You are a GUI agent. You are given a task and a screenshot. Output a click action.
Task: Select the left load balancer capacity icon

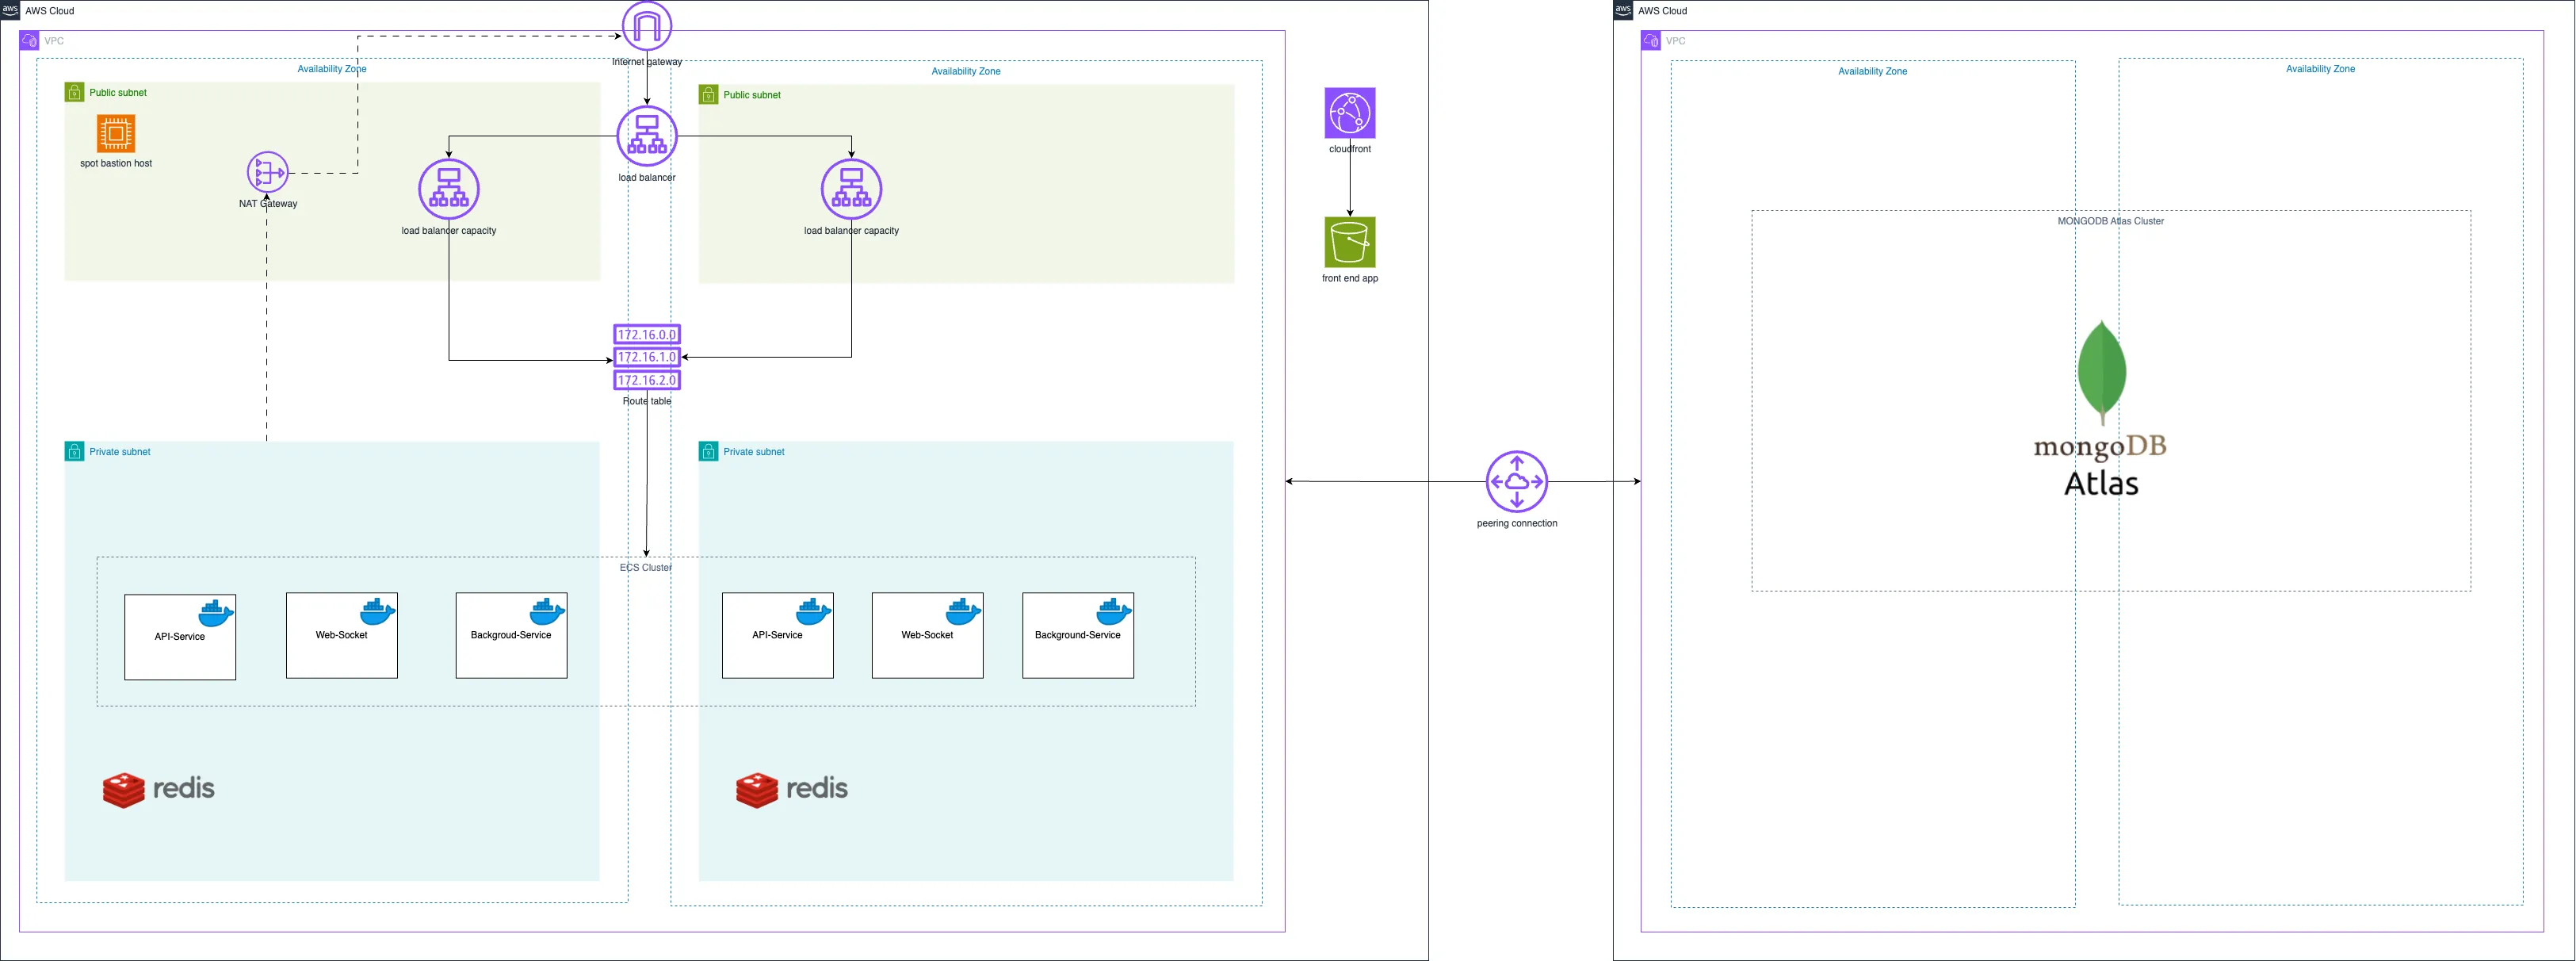448,188
